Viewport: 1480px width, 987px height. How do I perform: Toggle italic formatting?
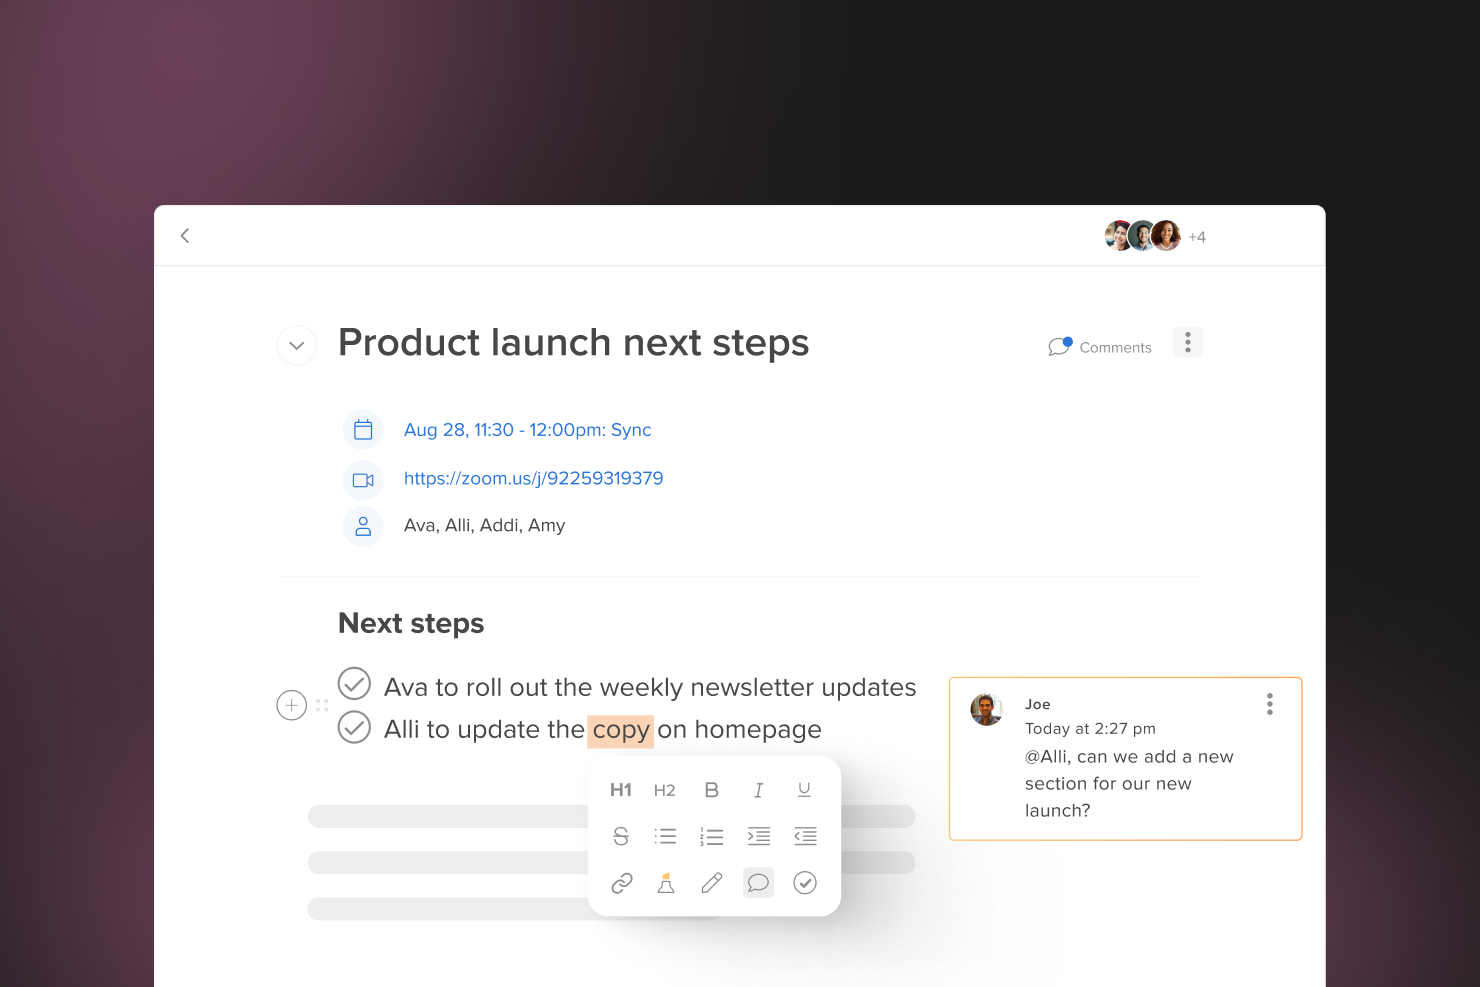[758, 790]
